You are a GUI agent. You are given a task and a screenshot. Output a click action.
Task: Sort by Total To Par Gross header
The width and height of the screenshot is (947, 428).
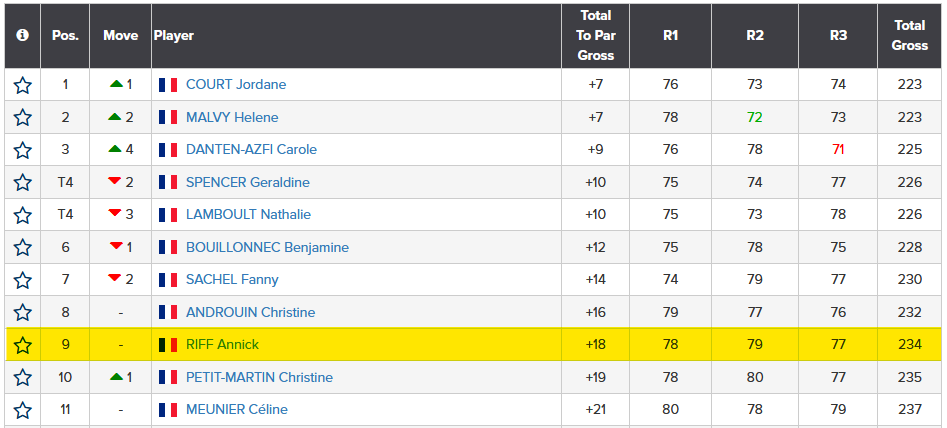point(595,36)
